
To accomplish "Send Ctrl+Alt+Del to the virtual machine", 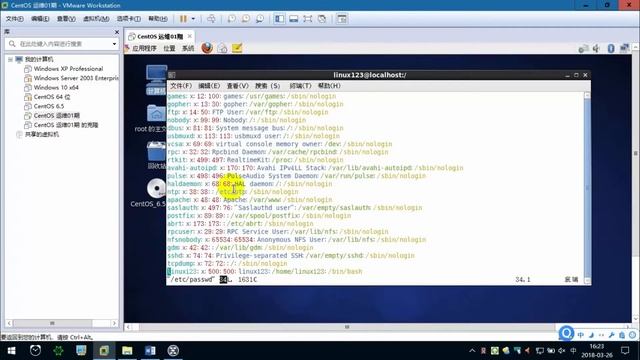I will (211, 19).
